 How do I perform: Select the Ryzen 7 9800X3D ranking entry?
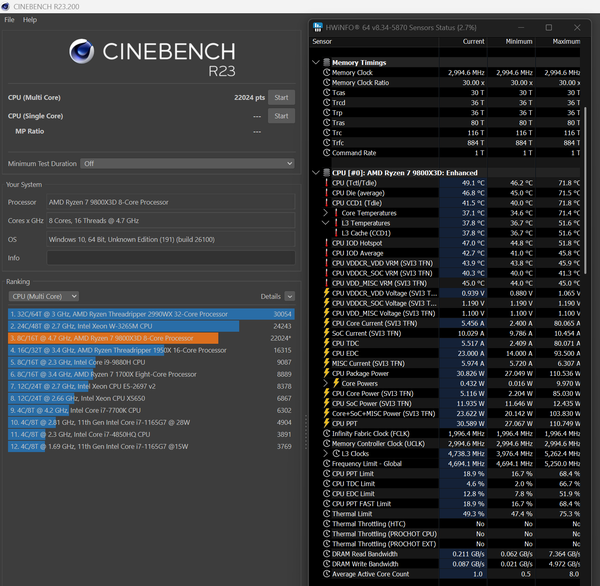[151, 338]
